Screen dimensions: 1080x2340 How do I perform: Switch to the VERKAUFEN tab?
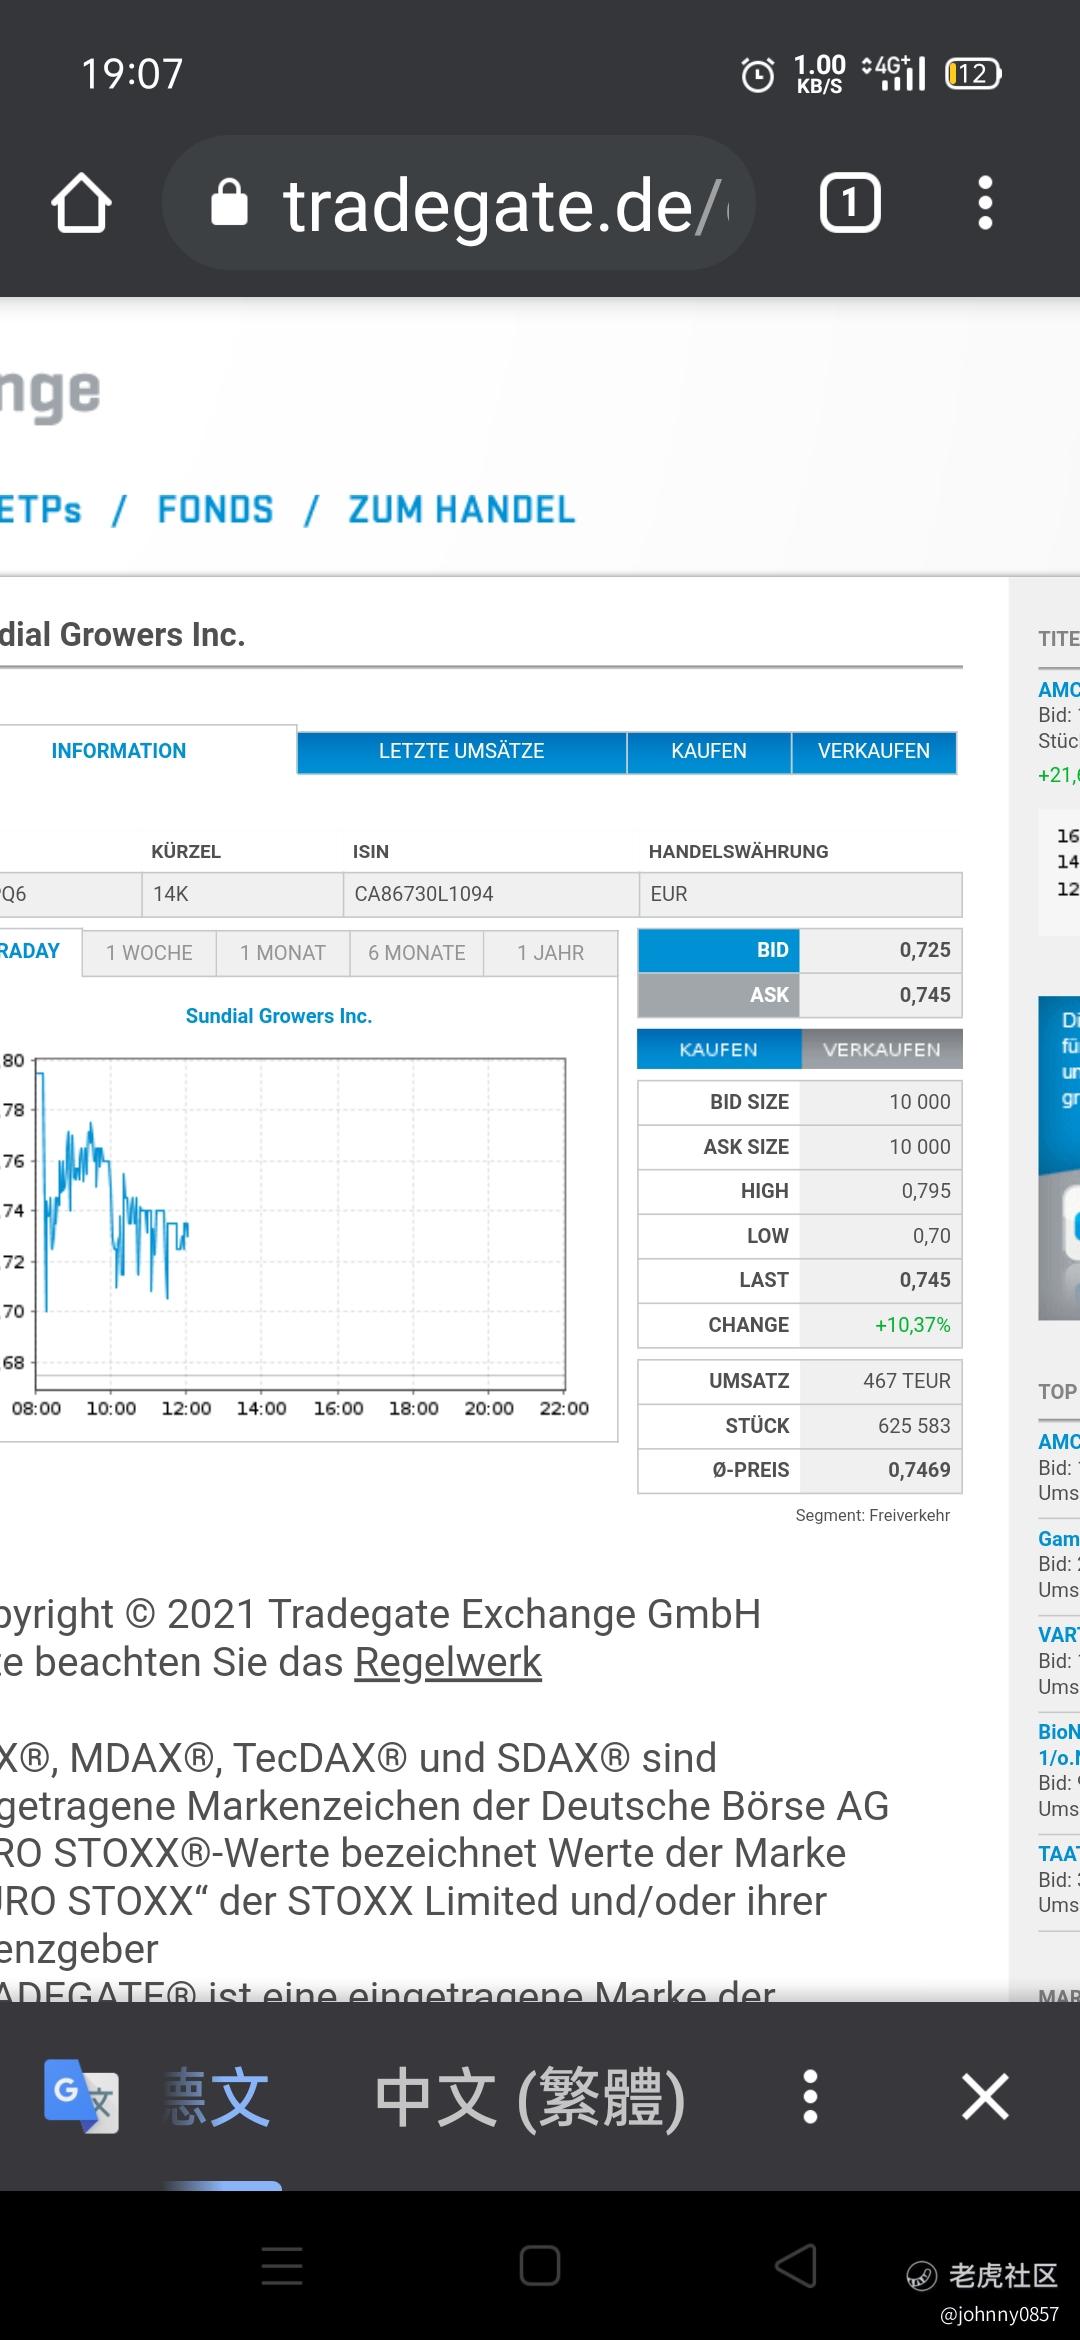tap(874, 752)
